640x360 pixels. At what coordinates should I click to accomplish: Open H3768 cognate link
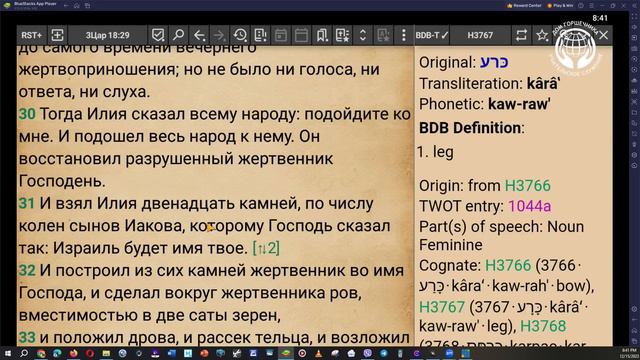click(x=543, y=326)
